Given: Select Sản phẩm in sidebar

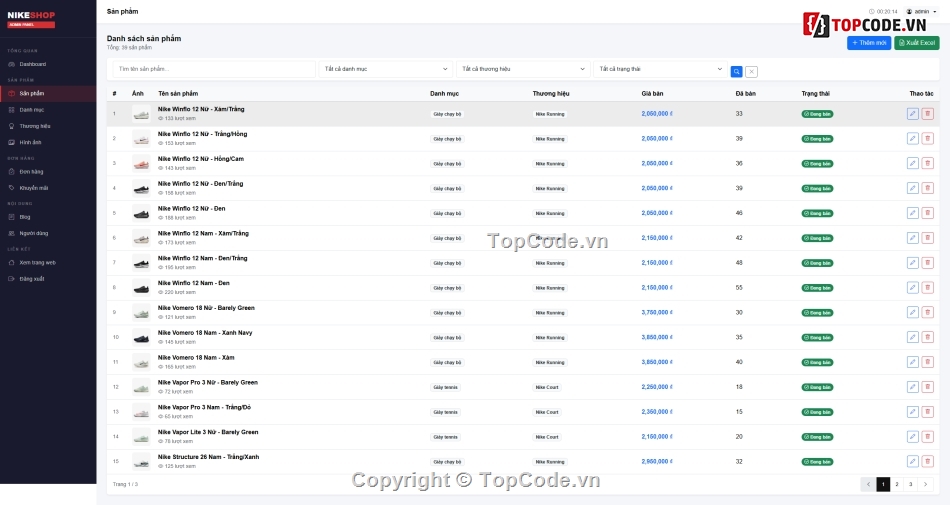Looking at the screenshot, I should tap(48, 93).
